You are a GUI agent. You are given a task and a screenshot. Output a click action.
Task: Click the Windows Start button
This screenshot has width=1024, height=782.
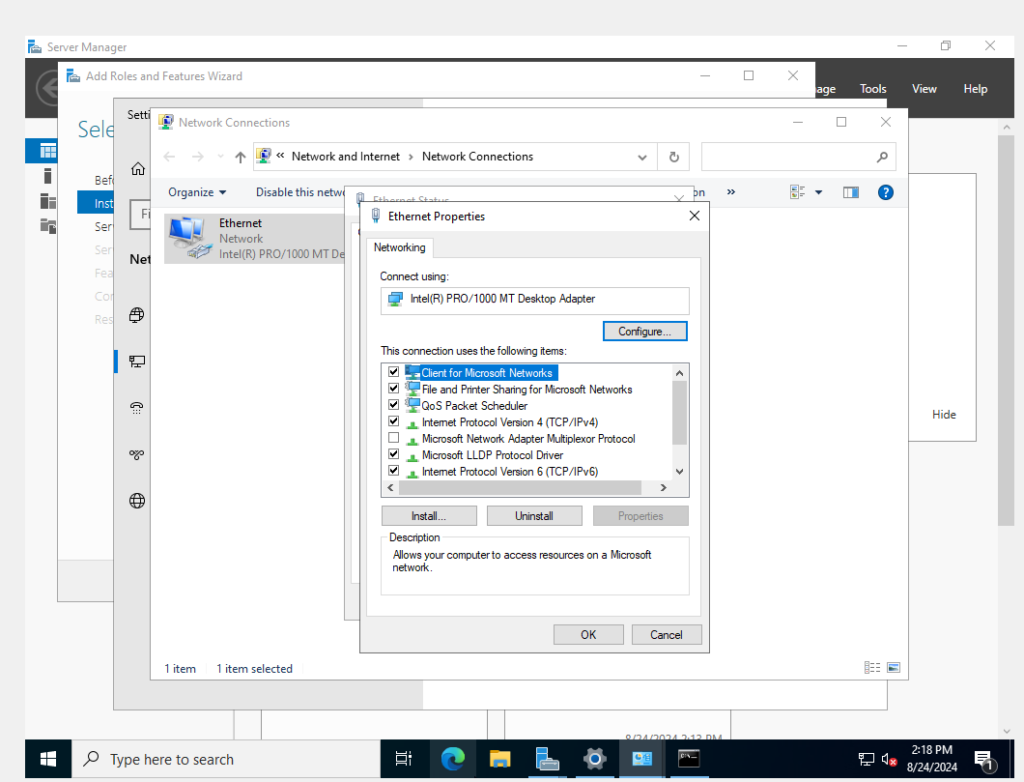tap(48, 759)
